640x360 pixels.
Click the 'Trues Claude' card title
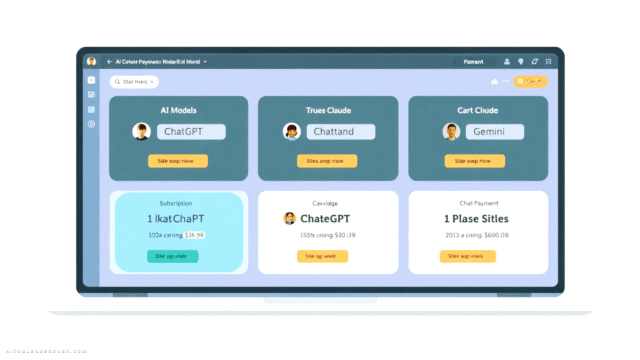coord(329,110)
